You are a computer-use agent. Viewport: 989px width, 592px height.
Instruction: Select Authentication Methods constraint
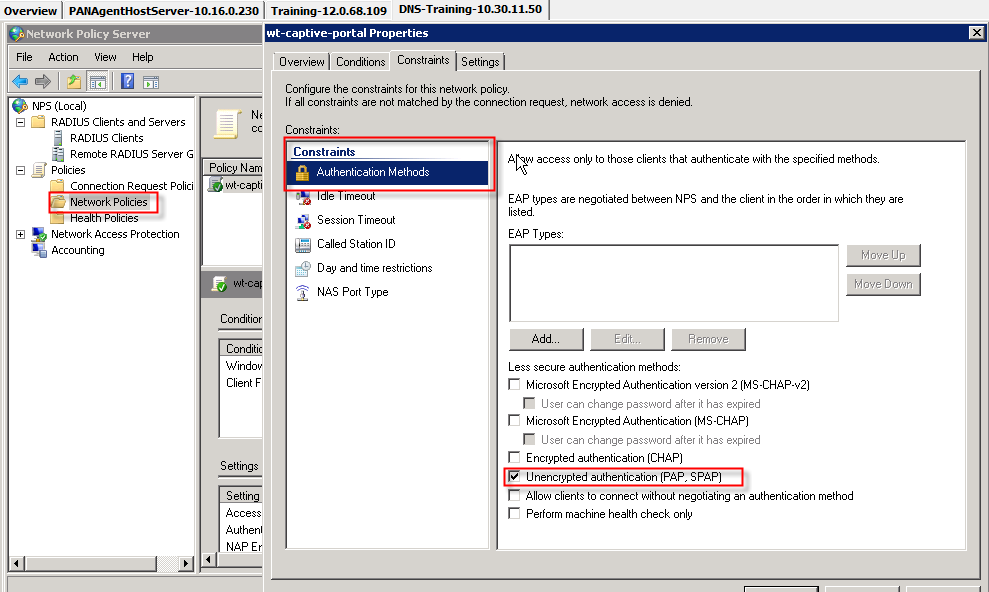point(388,172)
